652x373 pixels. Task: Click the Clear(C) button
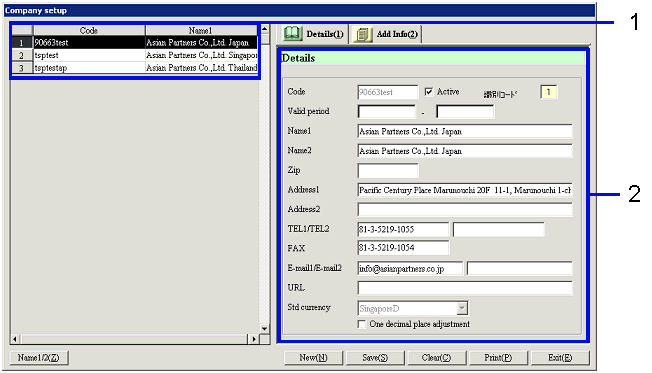pos(437,358)
